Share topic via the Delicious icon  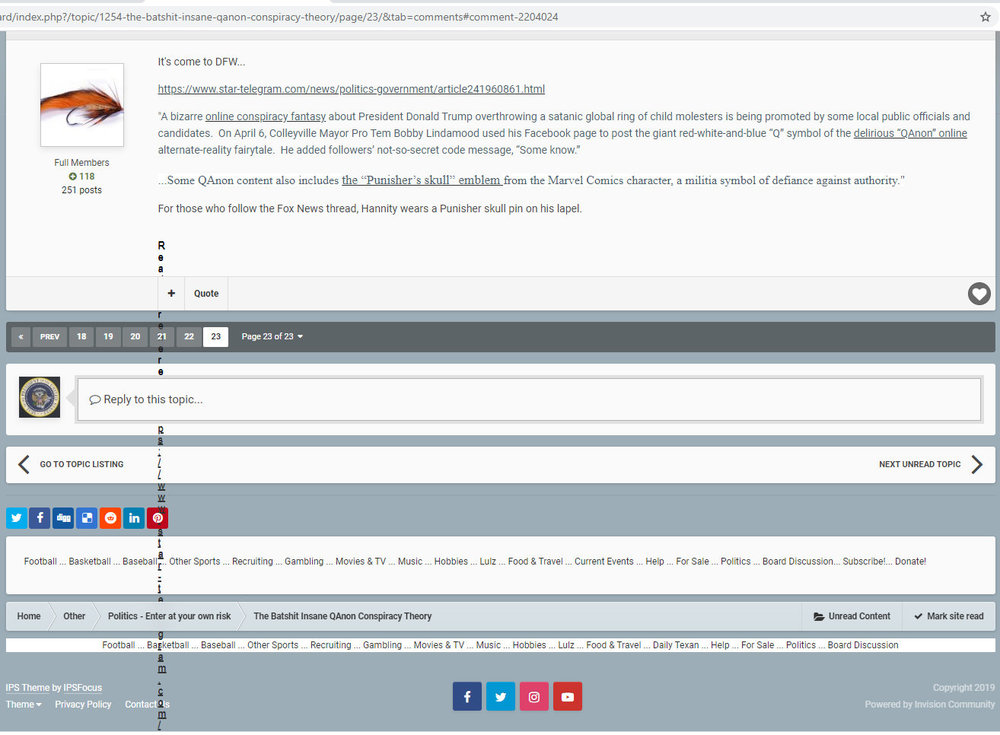[x=87, y=518]
